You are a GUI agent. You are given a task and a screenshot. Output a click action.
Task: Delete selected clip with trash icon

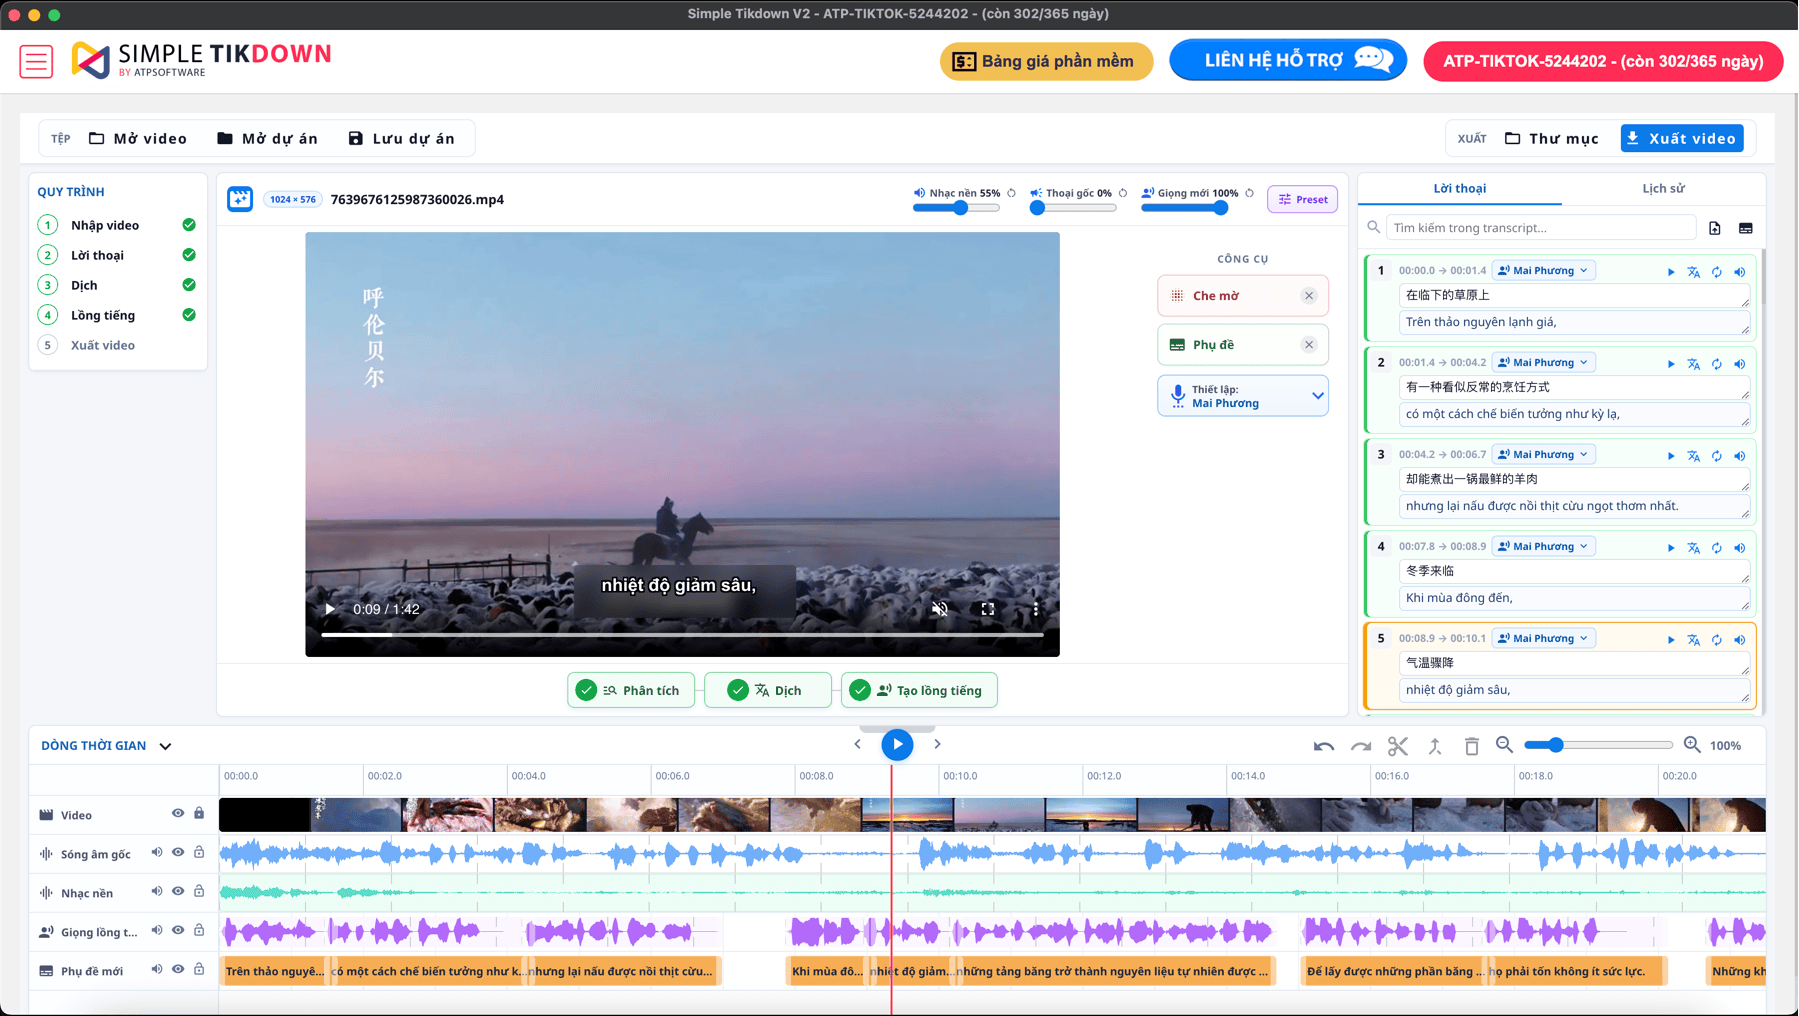tap(1472, 746)
